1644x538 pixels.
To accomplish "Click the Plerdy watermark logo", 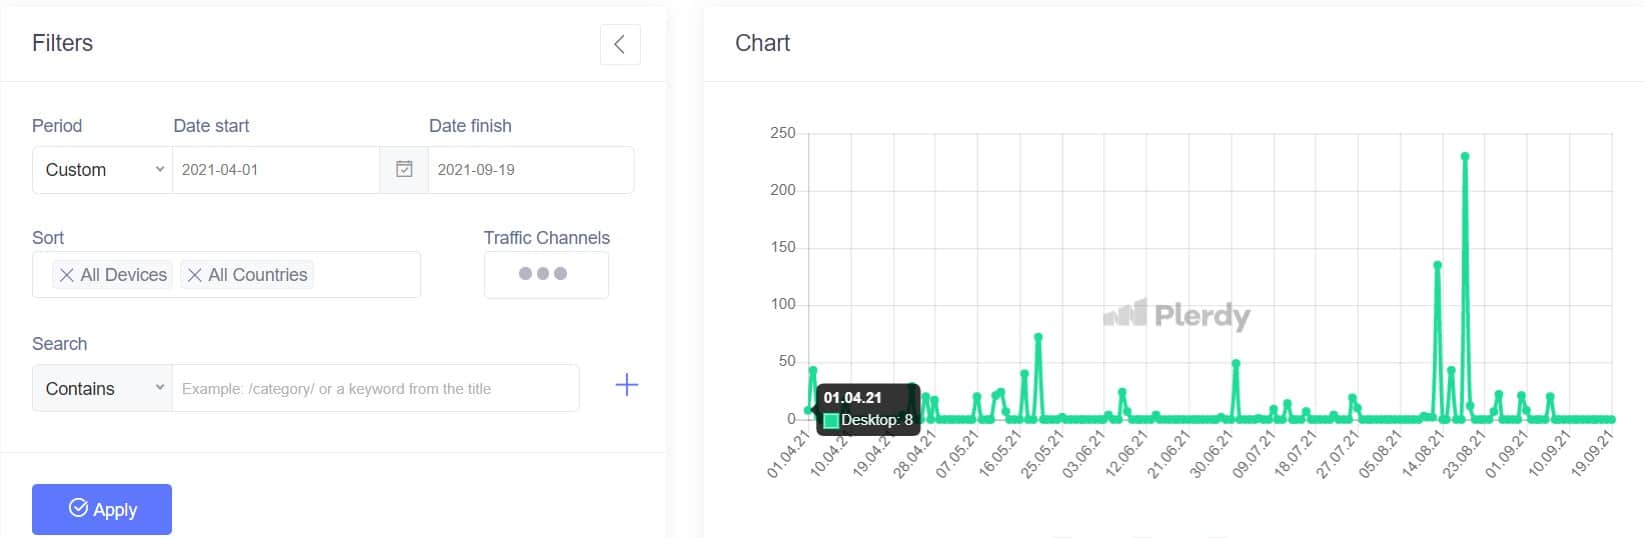I will [1176, 316].
